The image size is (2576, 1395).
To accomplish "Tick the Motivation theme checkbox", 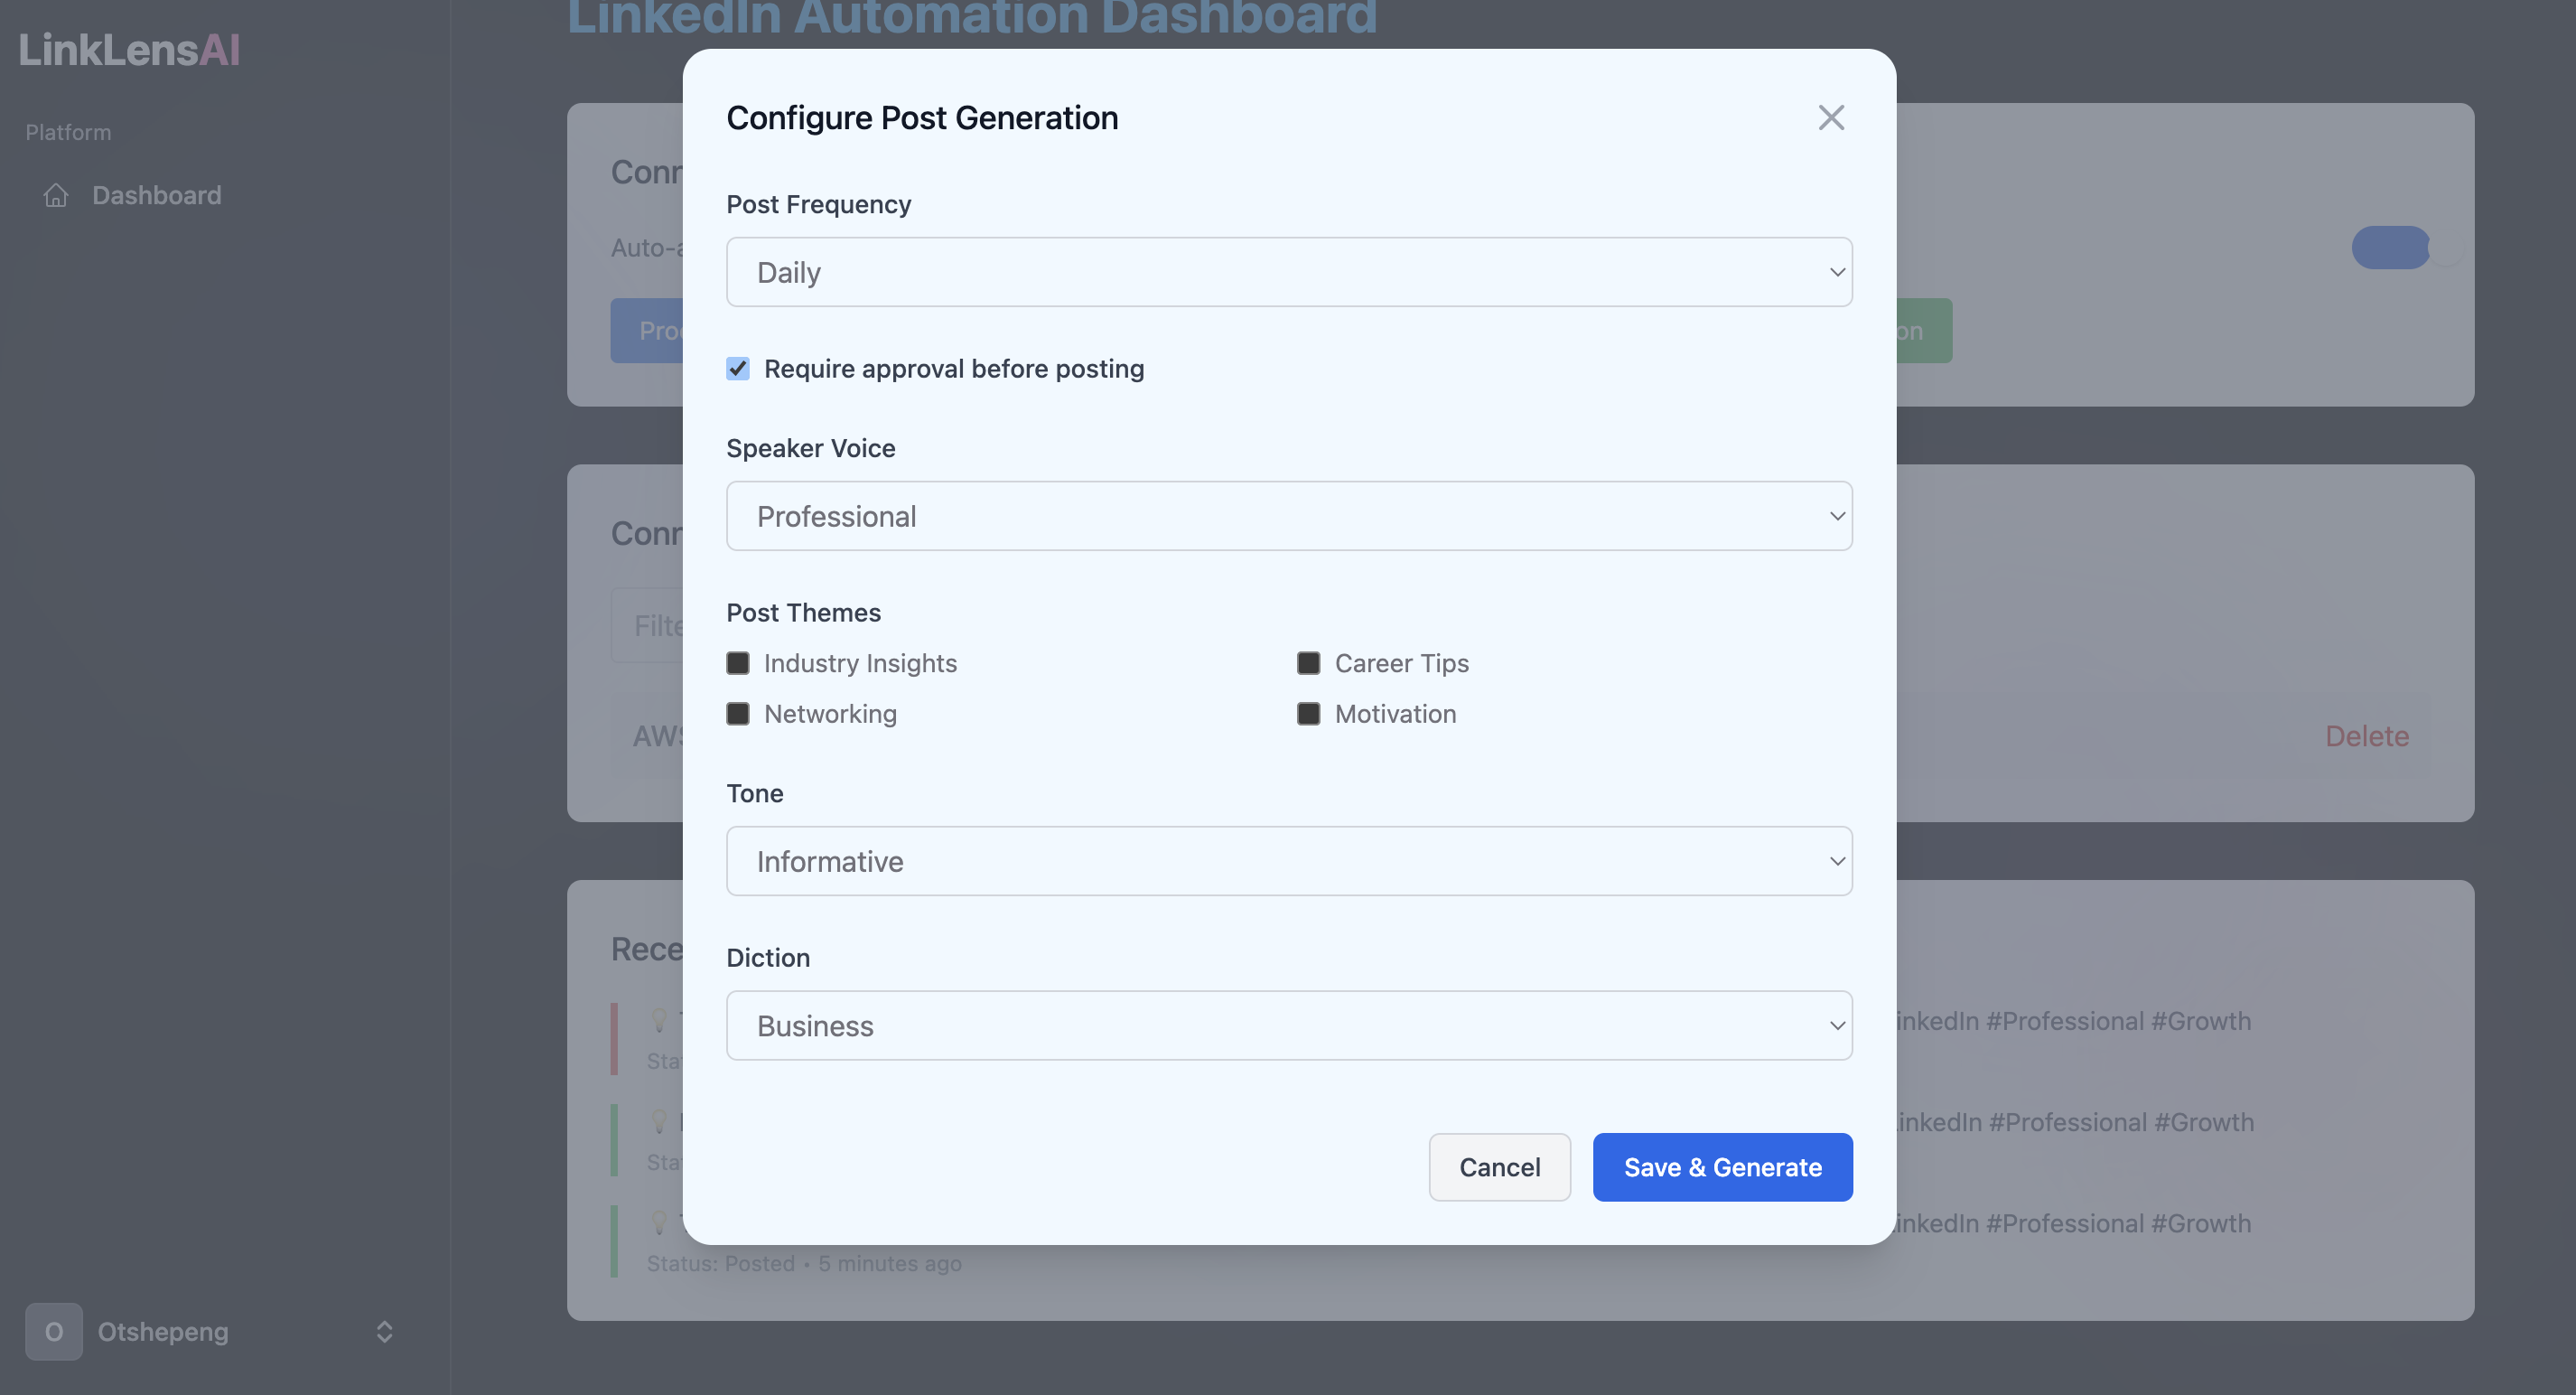I will pyautogui.click(x=1308, y=714).
